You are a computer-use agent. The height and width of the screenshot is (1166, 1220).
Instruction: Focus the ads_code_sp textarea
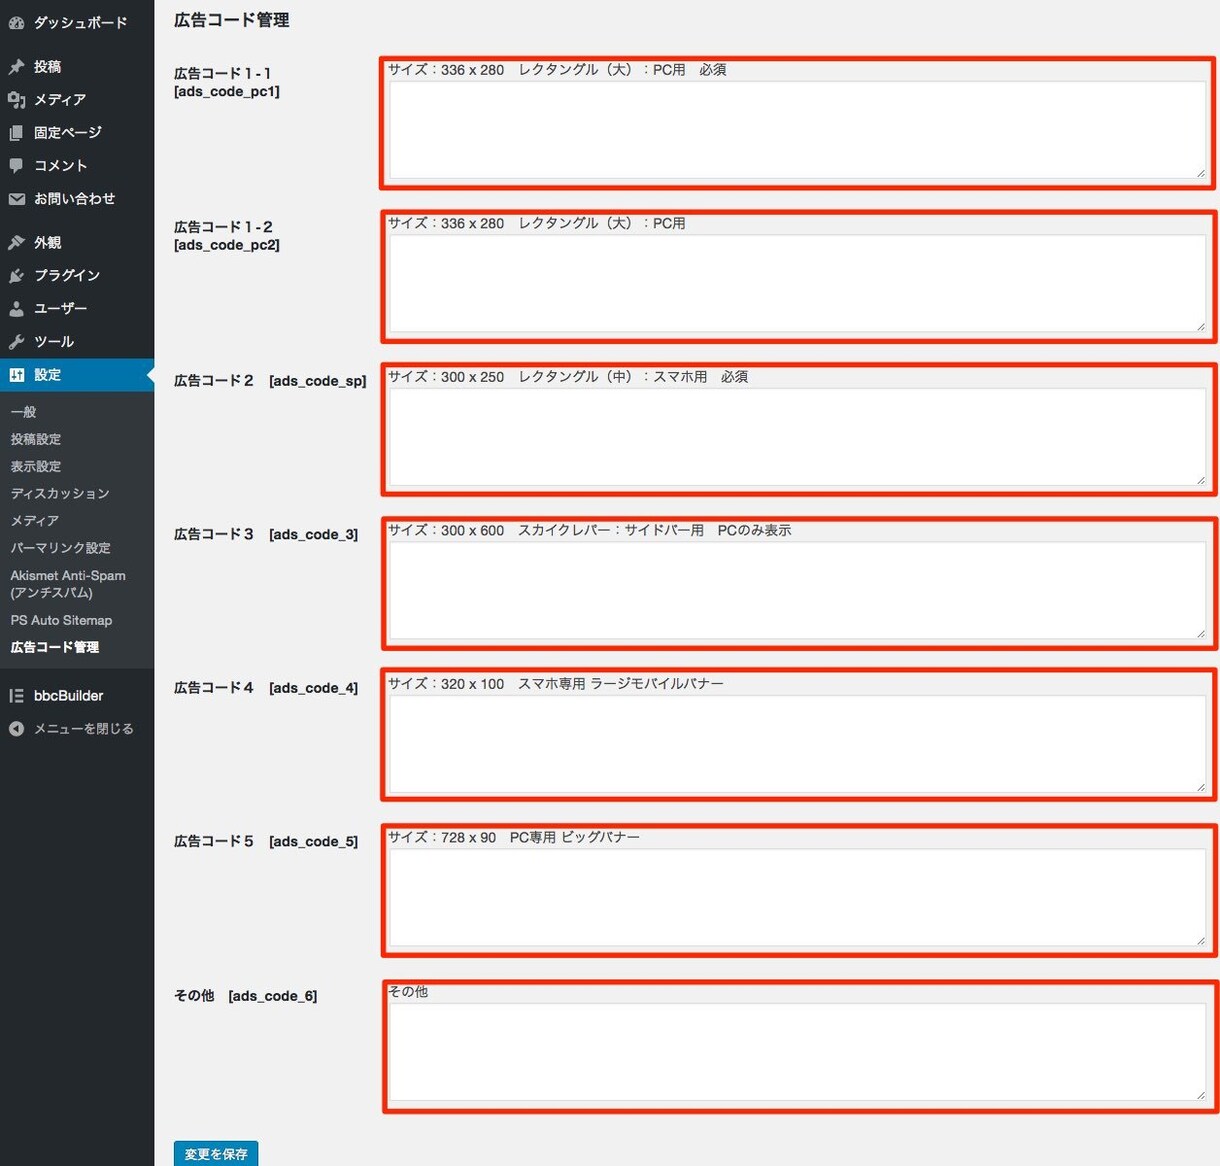(x=798, y=437)
